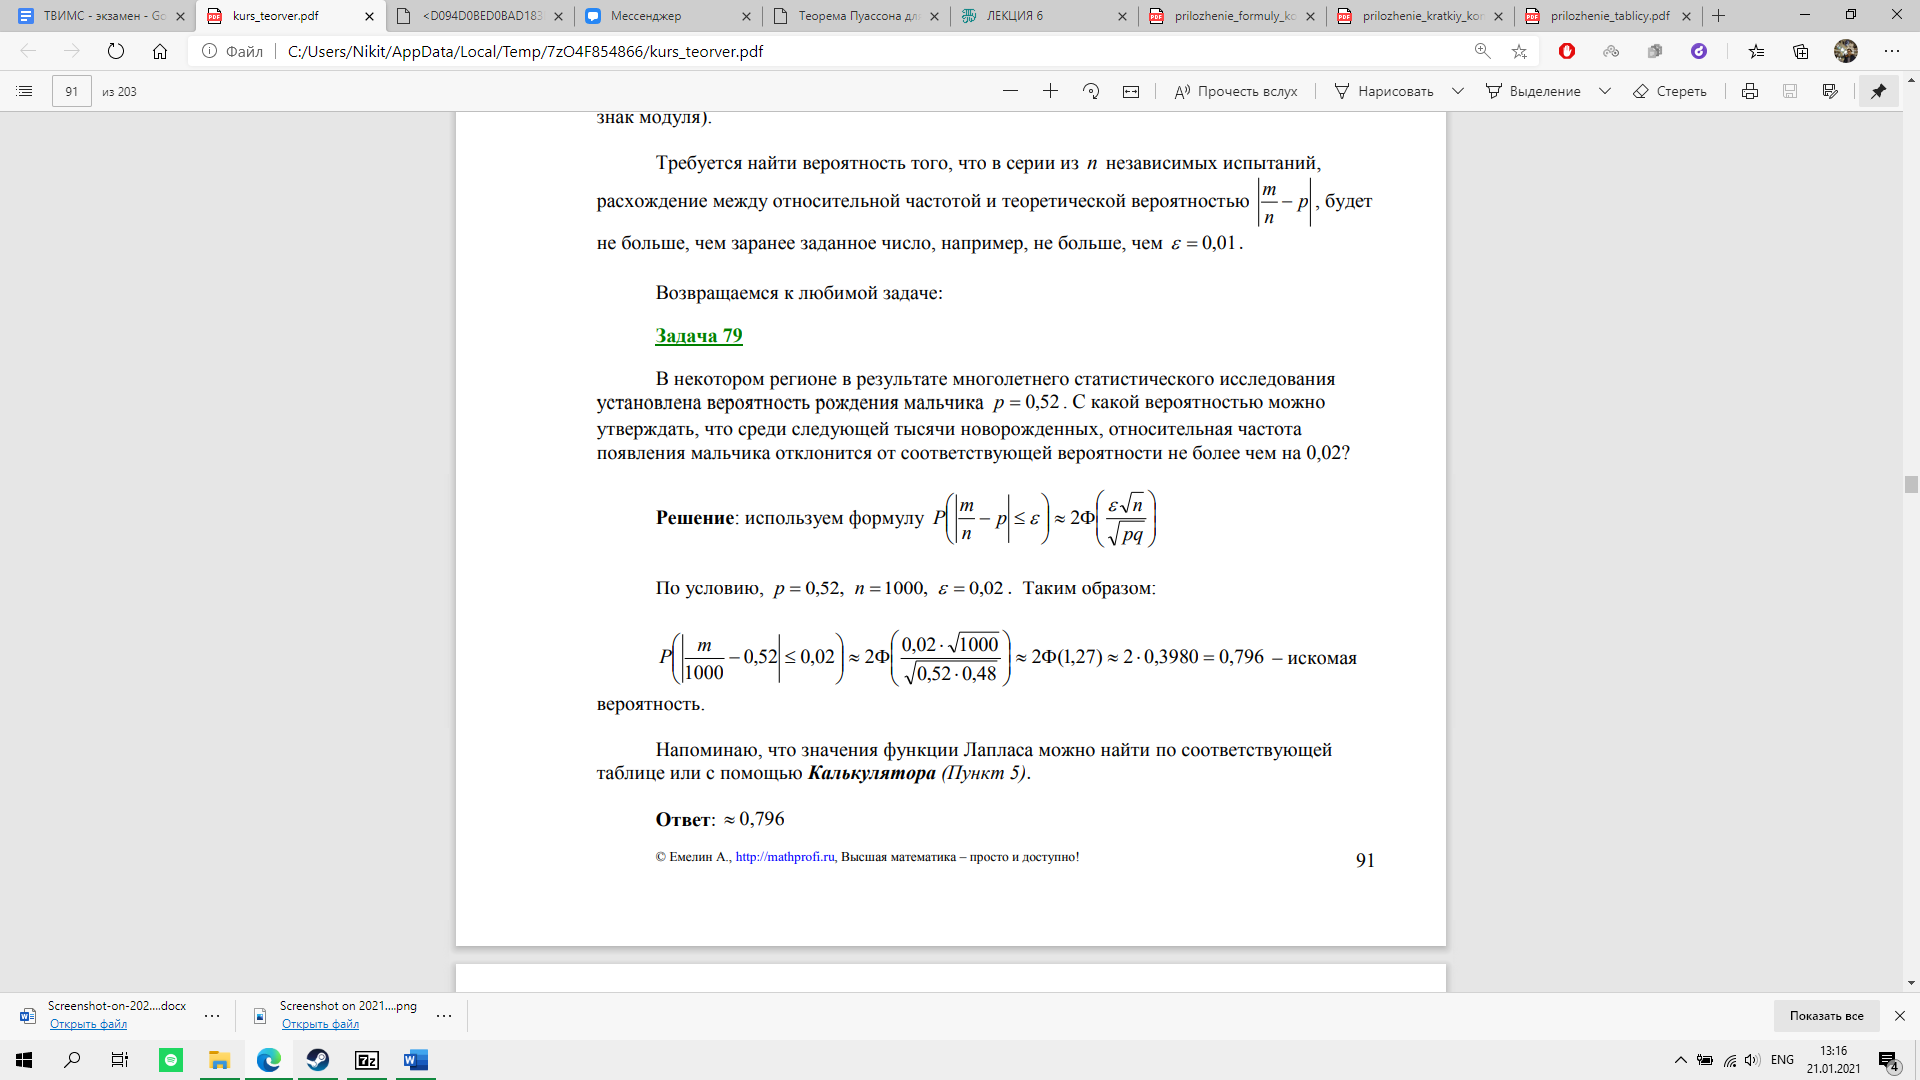Close the kurs_teorver.pdf tab
Viewport: 1920px width, 1080px height.
click(369, 16)
